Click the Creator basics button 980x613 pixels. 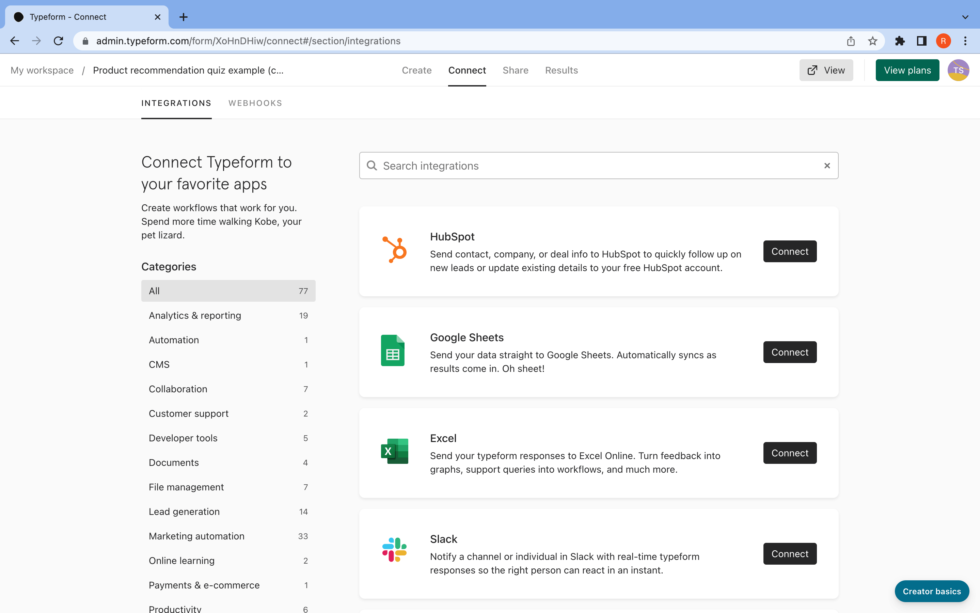(931, 591)
